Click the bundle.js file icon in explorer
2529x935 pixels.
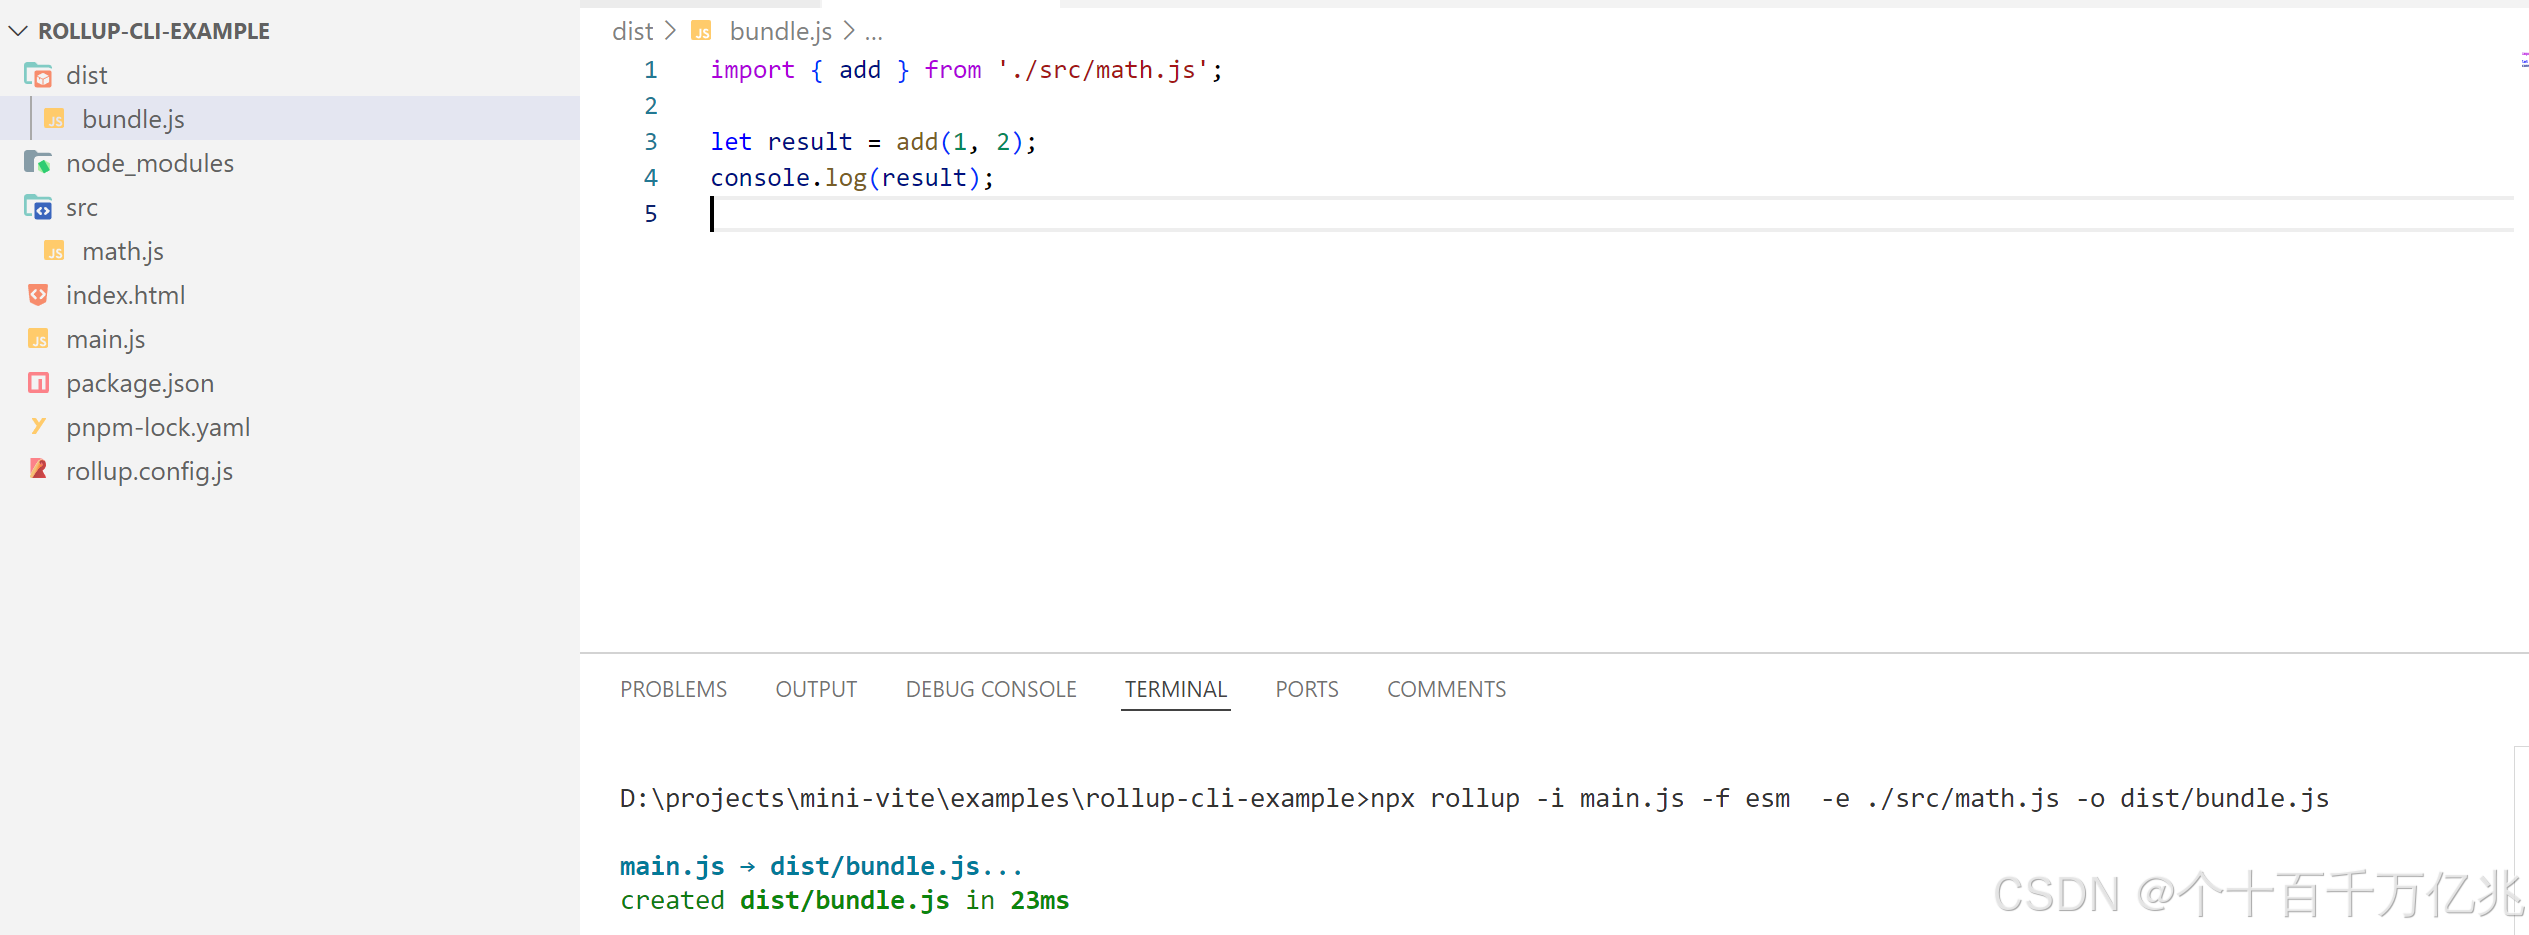tap(54, 119)
